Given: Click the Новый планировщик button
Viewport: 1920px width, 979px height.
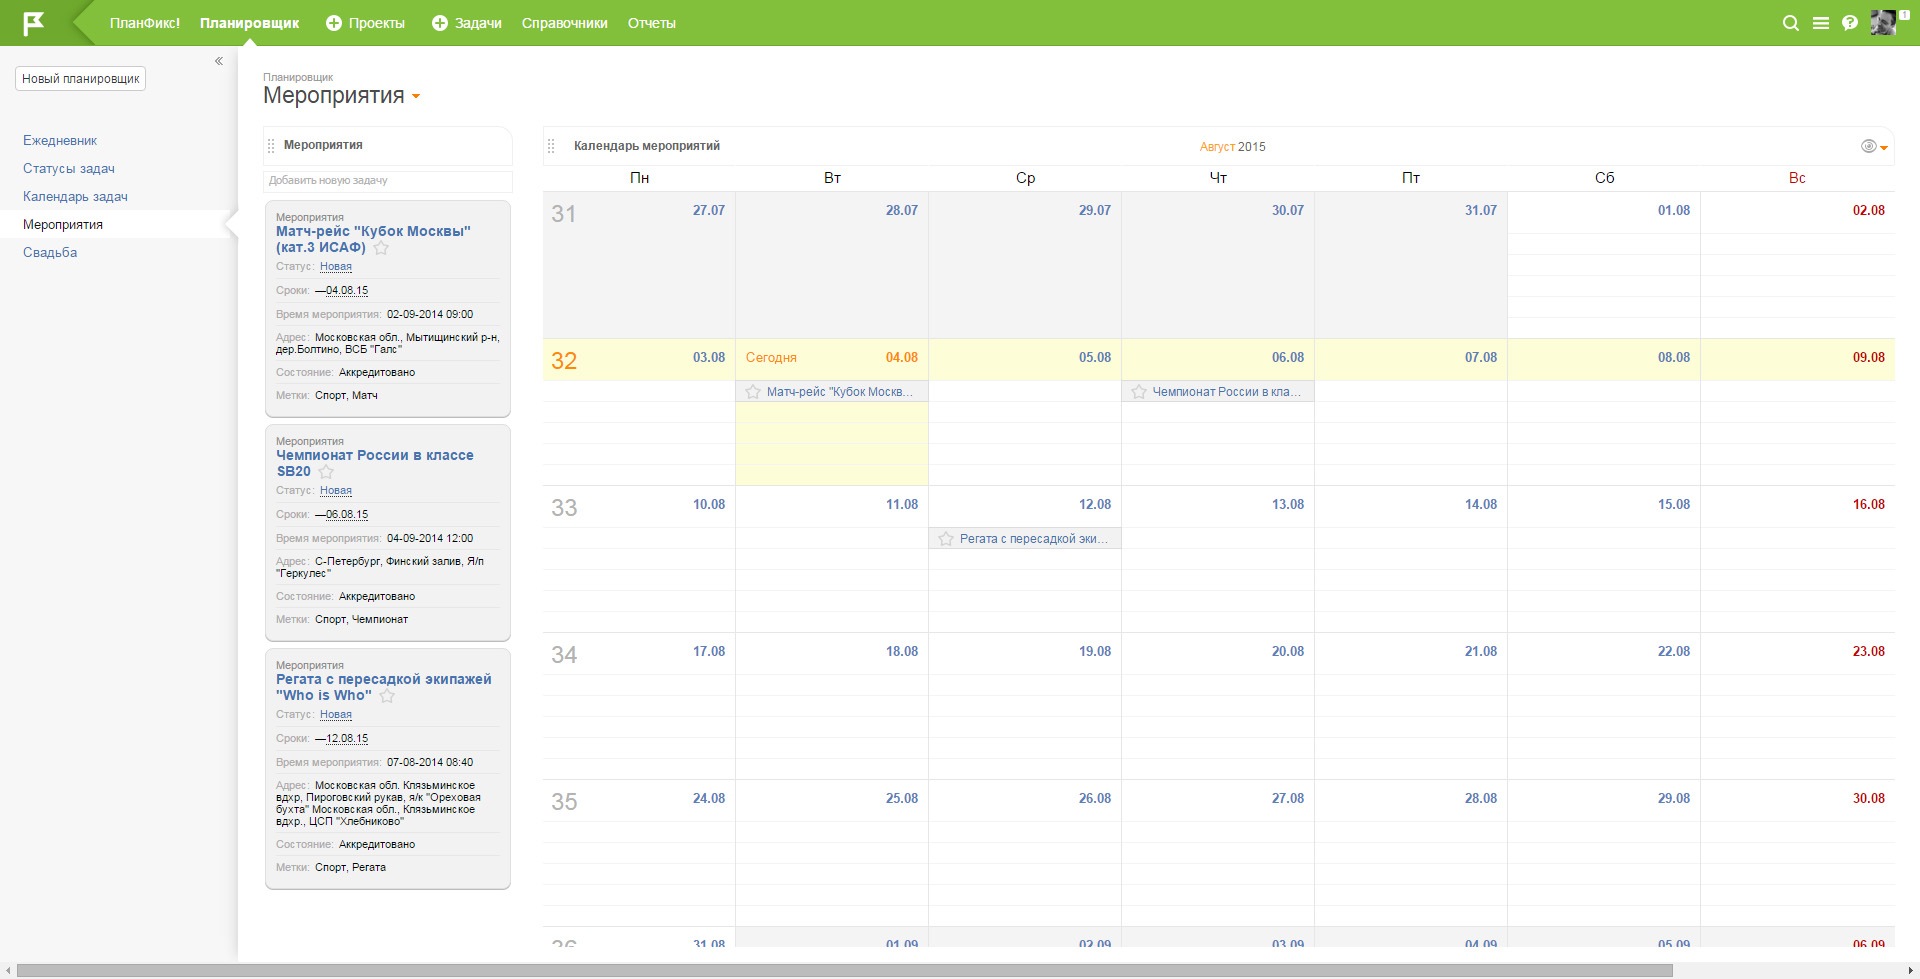Looking at the screenshot, I should [x=81, y=79].
